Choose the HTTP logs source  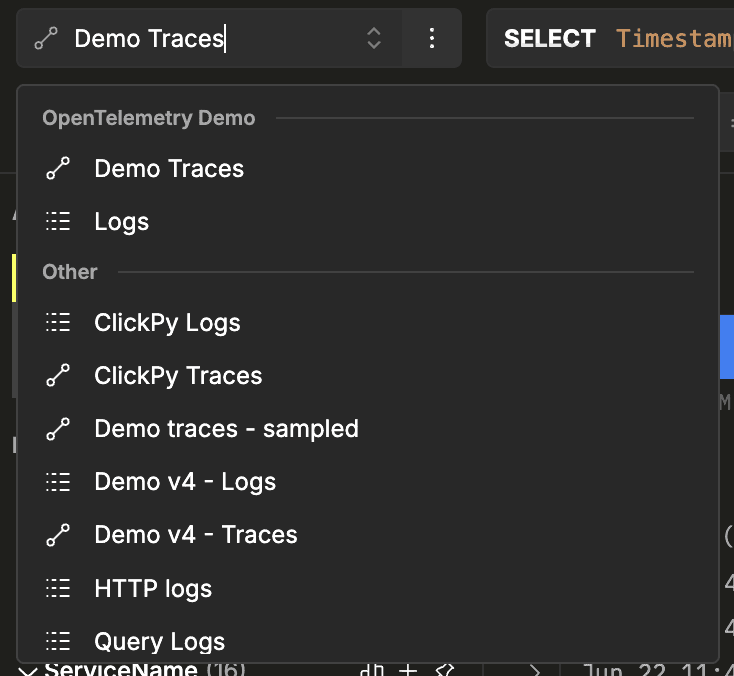[x=367, y=588]
